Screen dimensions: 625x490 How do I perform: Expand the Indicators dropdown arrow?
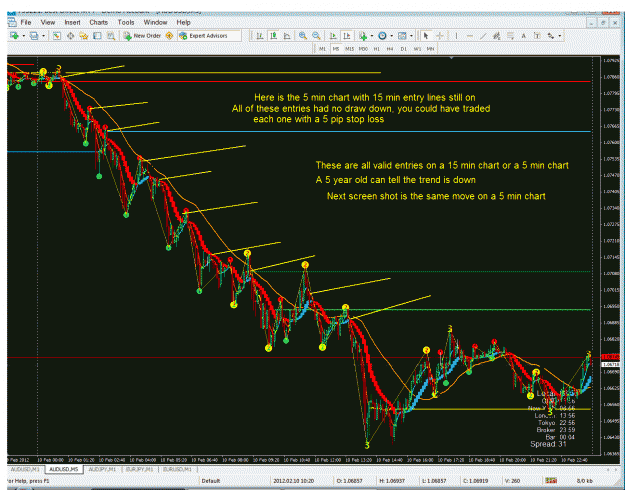[371, 36]
